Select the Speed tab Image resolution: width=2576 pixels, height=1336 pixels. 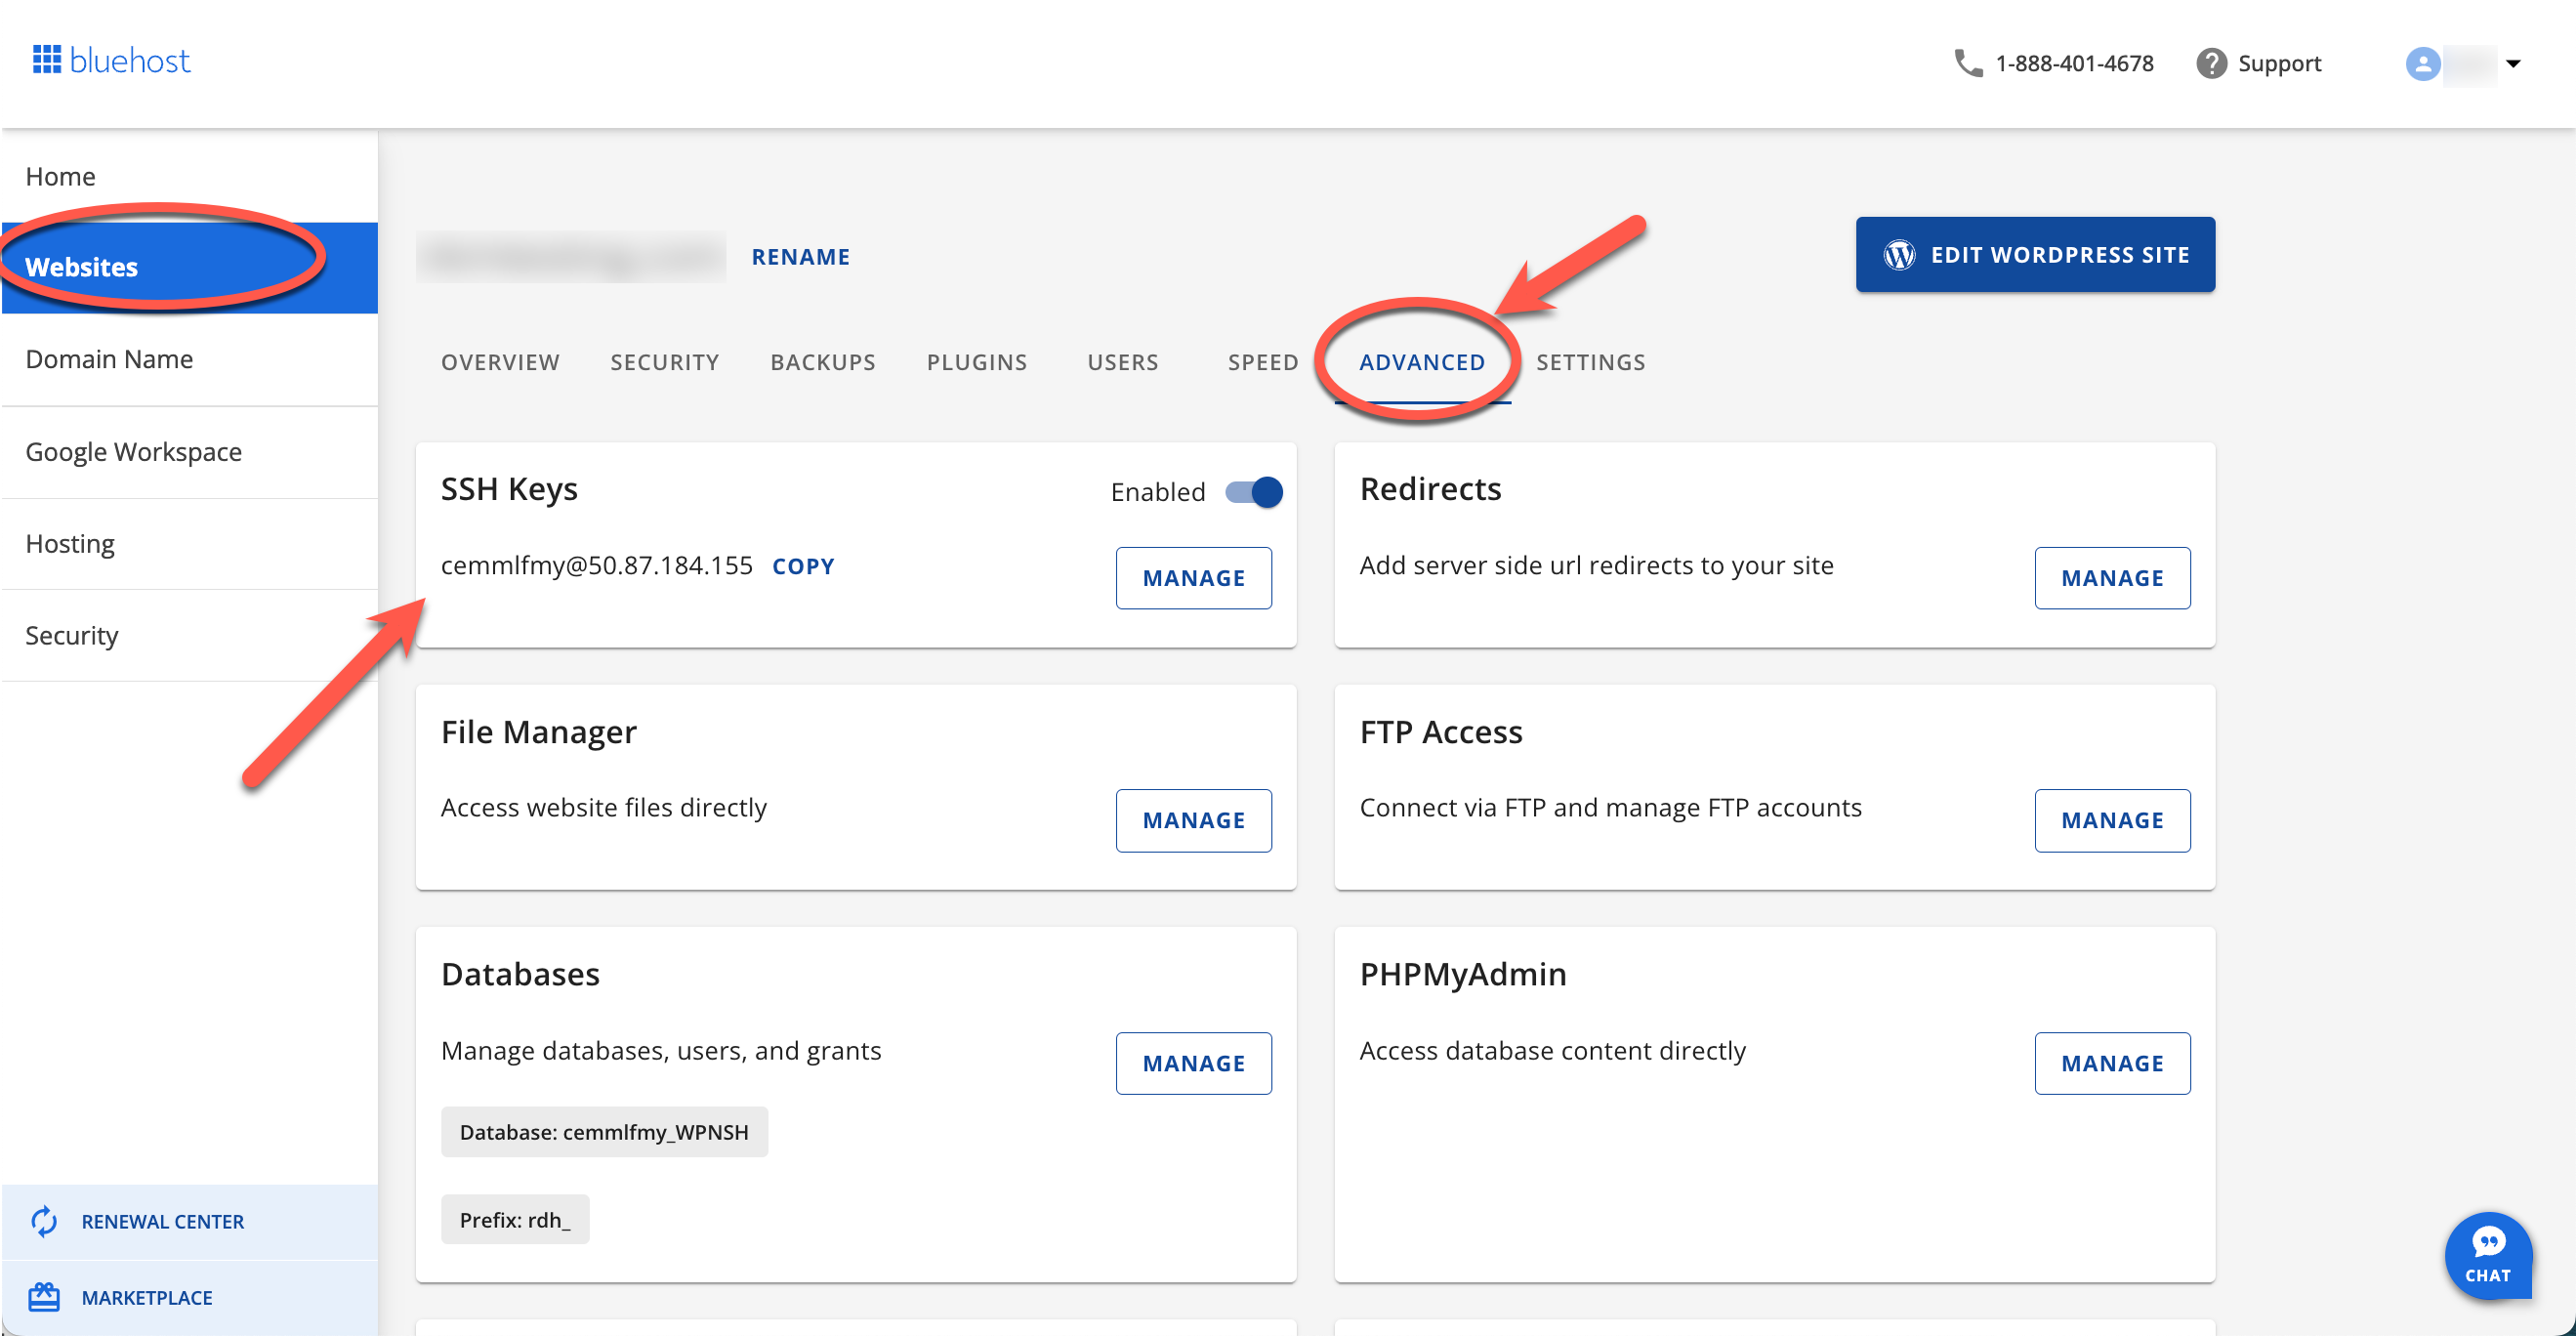1262,362
